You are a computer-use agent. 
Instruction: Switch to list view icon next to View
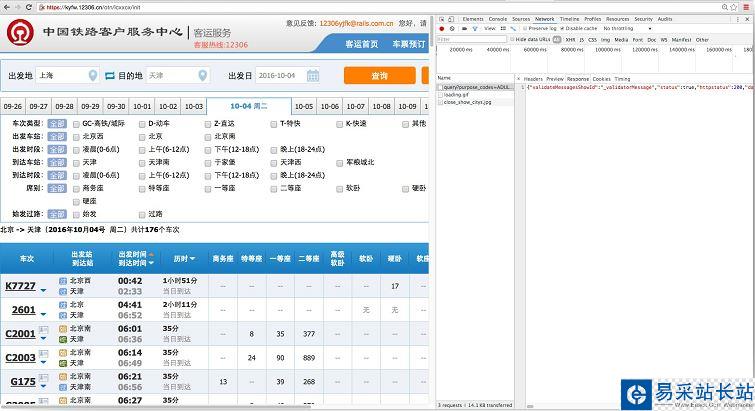503,29
